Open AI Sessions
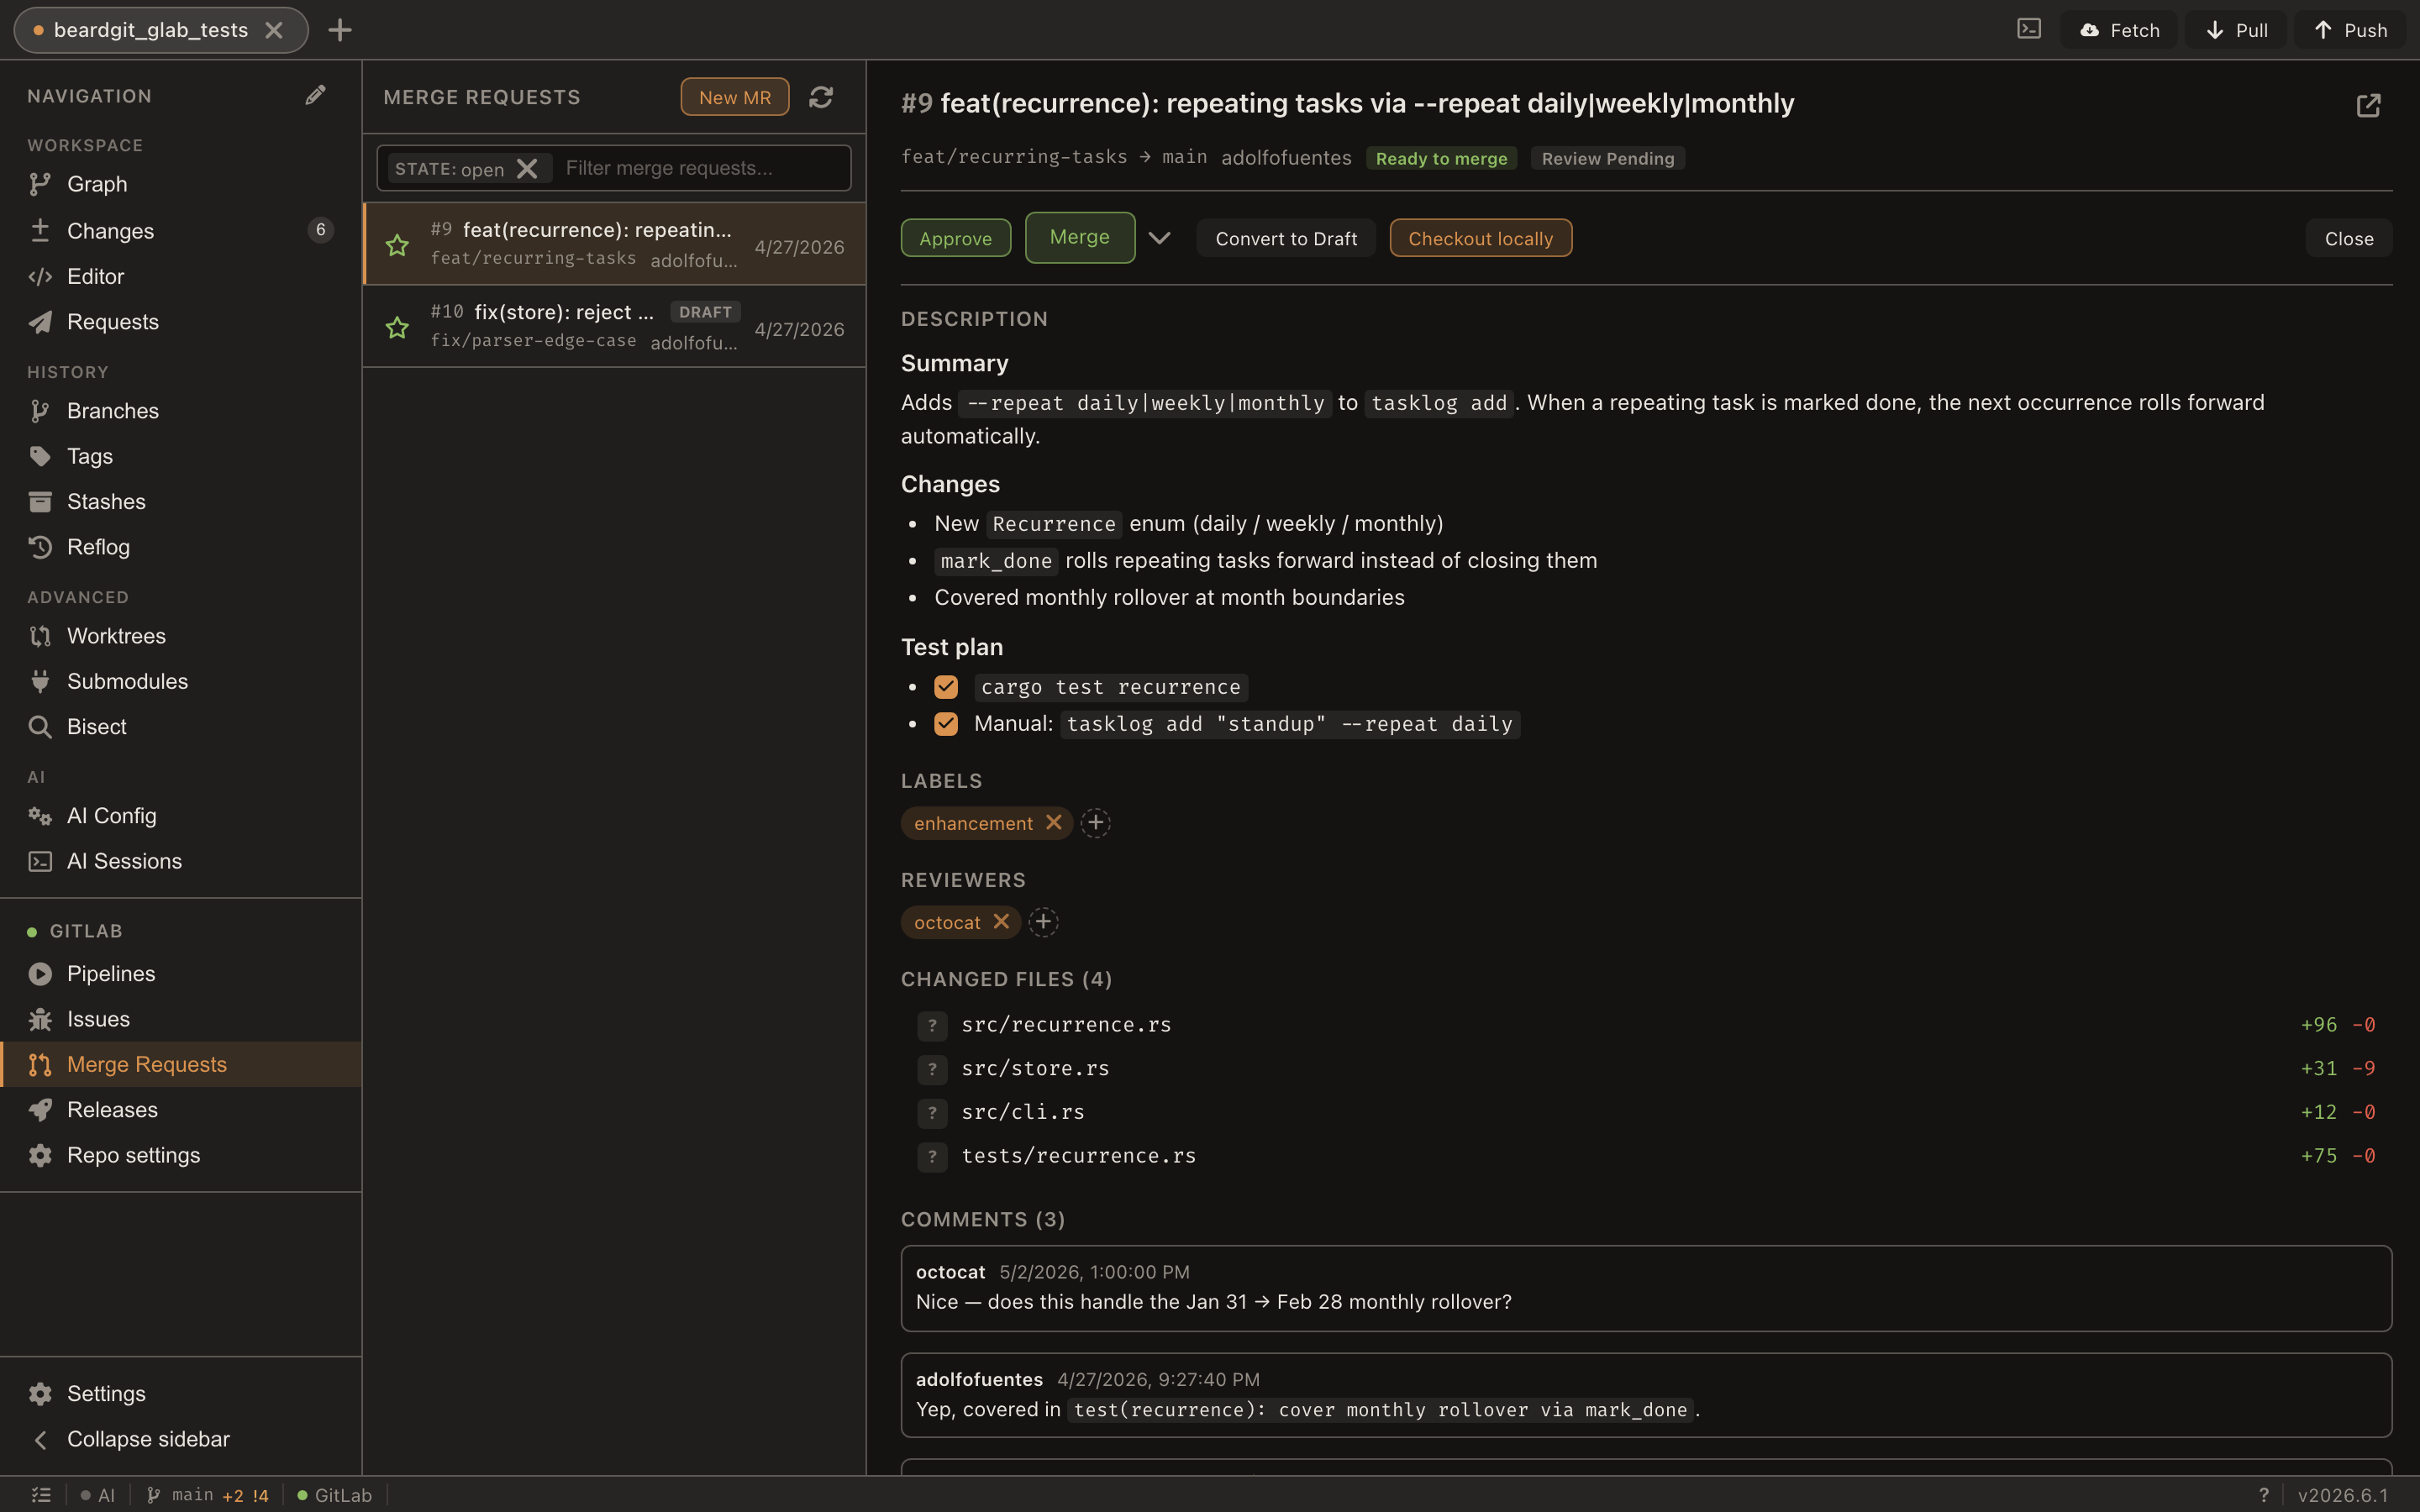Image resolution: width=2420 pixels, height=1512 pixels. (180, 861)
